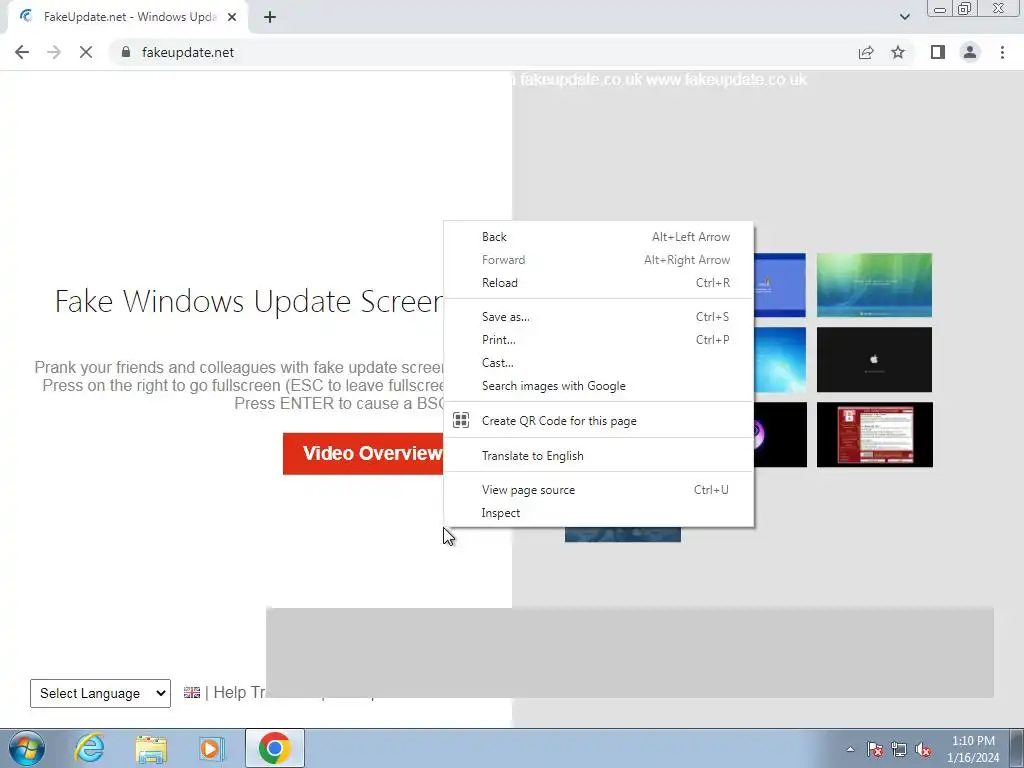
Task: Open Windows Explorer folder in taskbar
Action: [x=151, y=748]
